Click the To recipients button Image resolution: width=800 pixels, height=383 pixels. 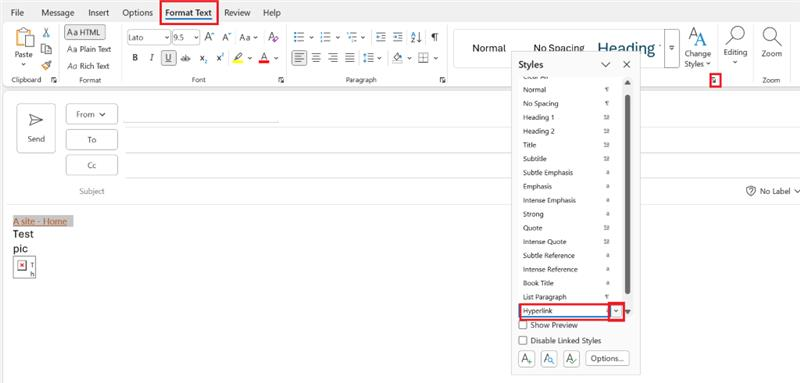click(x=92, y=140)
